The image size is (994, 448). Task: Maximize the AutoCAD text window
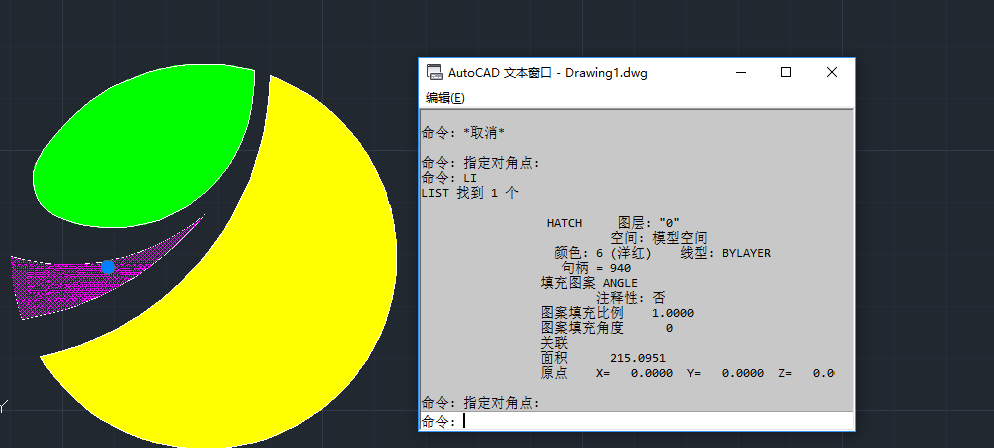click(x=786, y=72)
